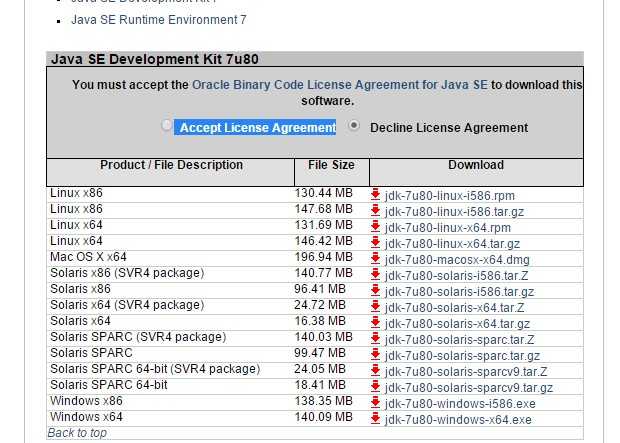The width and height of the screenshot is (620, 443).
Task: Download jdk-7u80-macosx-x64.dmg file link
Action: coord(457,260)
